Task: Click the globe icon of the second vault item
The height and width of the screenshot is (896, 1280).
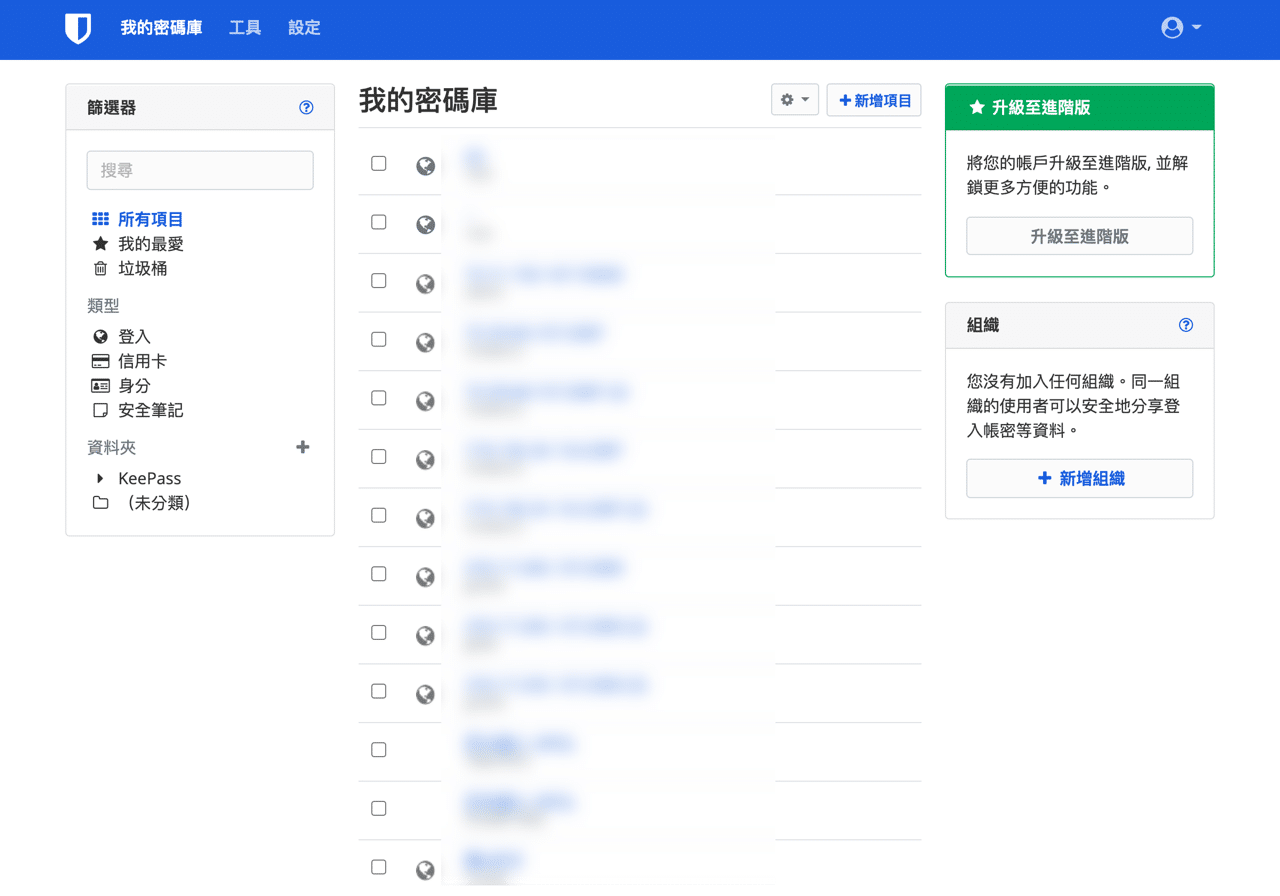Action: pyautogui.click(x=425, y=225)
